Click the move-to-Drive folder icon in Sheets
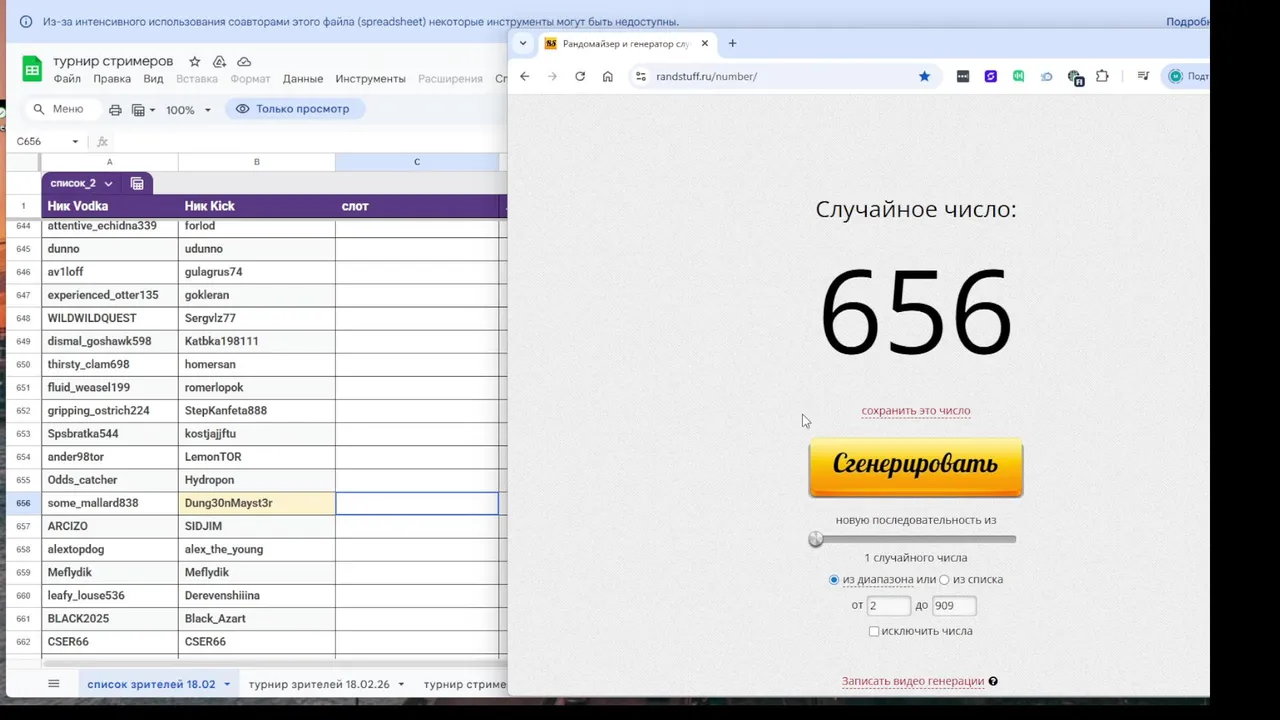This screenshot has height=720, width=1280. 219,61
